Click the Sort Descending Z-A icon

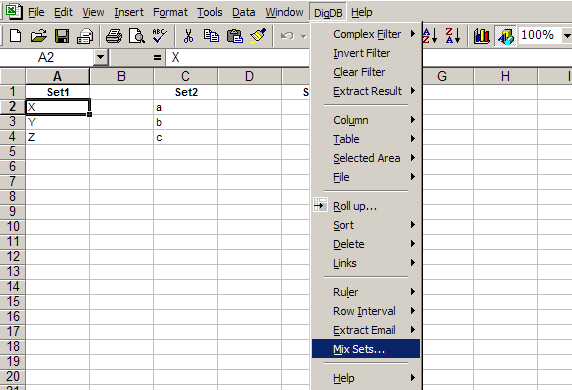point(453,36)
